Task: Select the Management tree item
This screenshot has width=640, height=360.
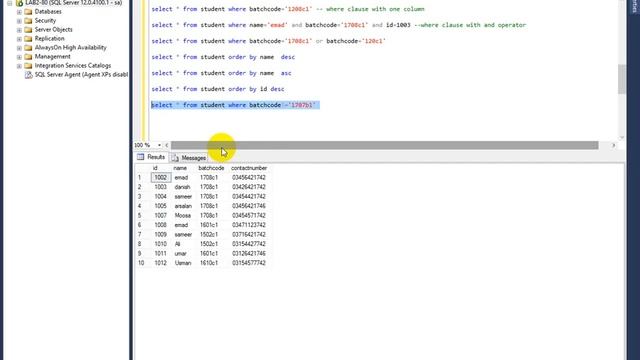Action: click(52, 57)
